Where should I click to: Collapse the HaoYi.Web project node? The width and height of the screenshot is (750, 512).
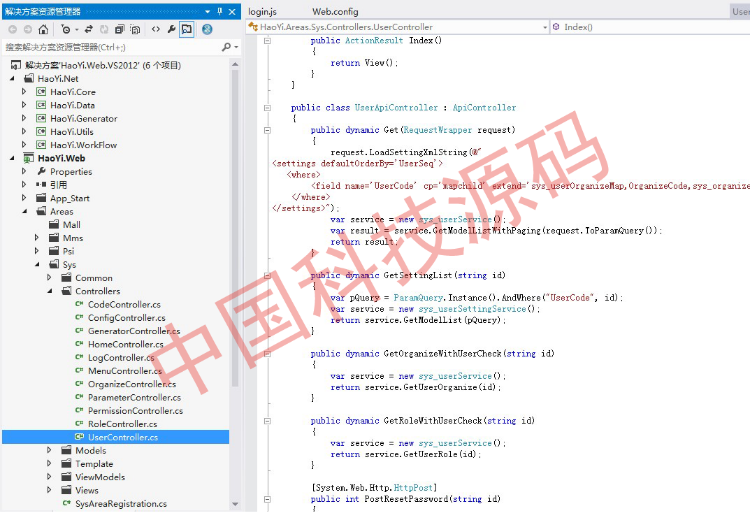pos(12,158)
